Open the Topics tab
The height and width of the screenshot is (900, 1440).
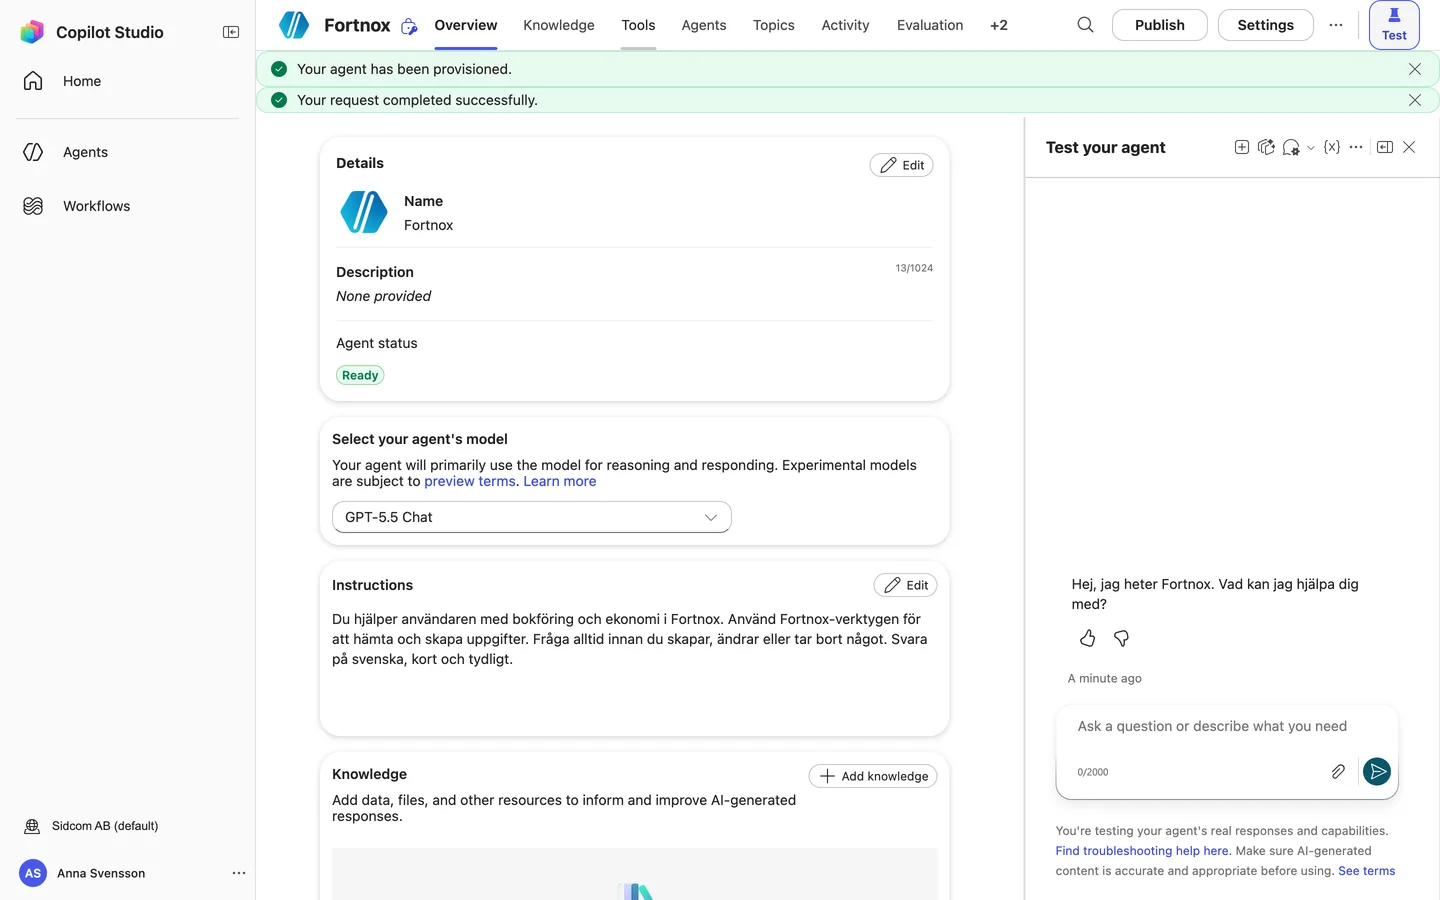tap(774, 25)
